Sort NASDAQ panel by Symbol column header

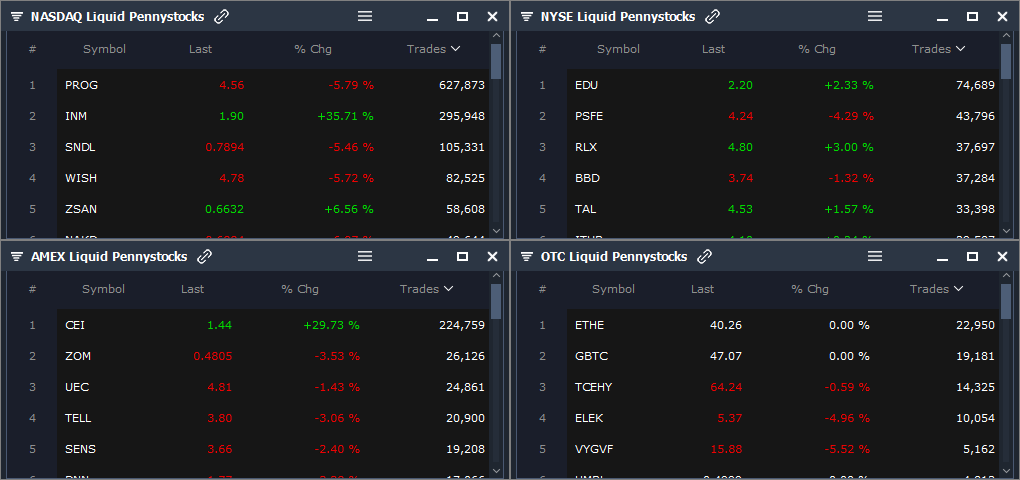tap(104, 49)
